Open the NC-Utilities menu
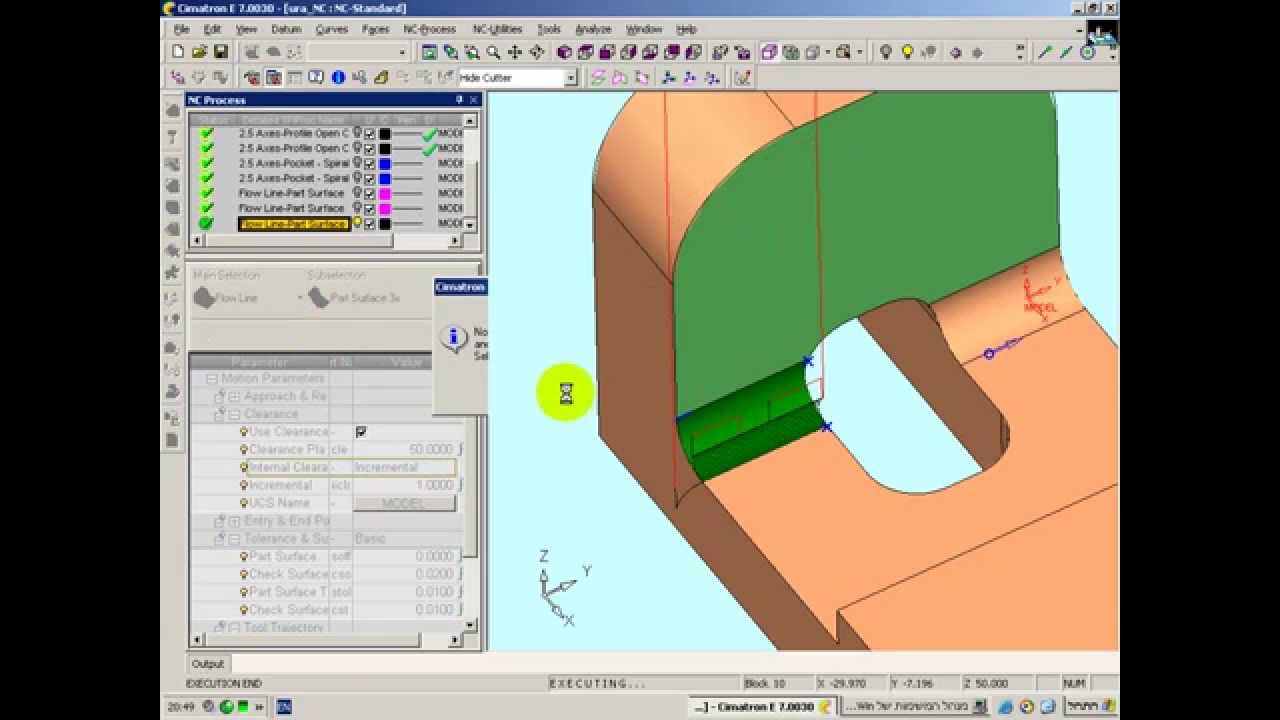1280x720 pixels. [x=497, y=29]
